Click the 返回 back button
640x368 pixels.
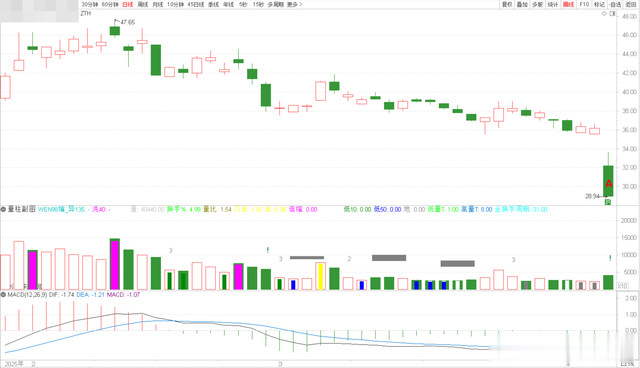coord(631,4)
